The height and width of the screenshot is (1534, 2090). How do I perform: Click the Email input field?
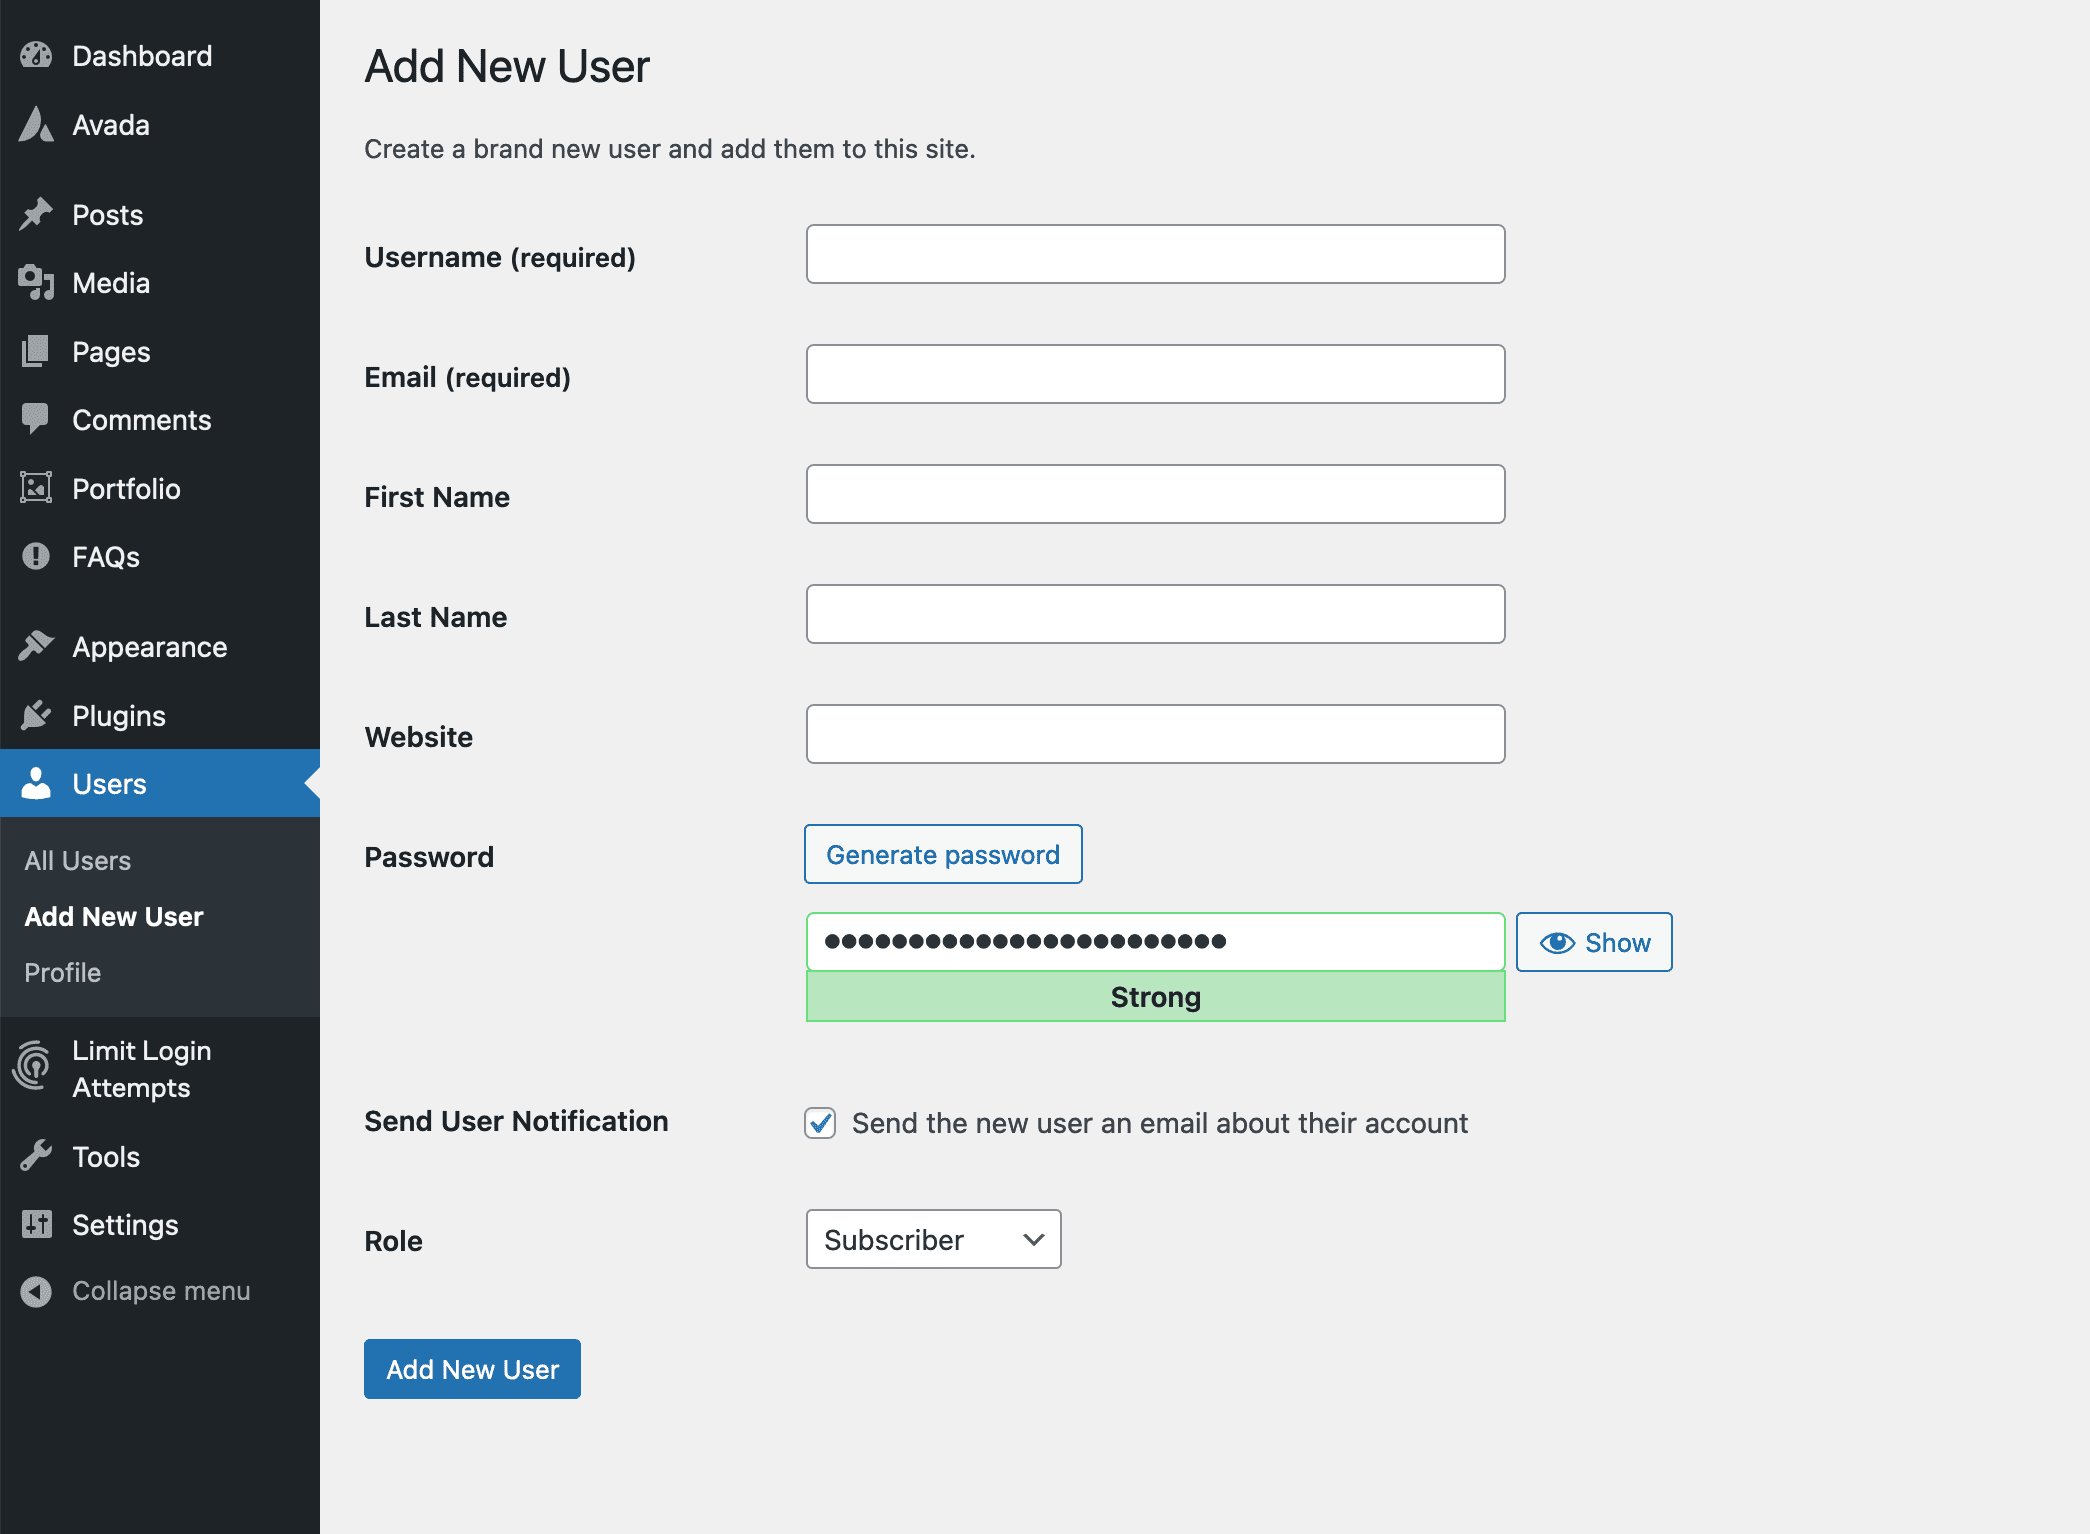click(x=1155, y=374)
